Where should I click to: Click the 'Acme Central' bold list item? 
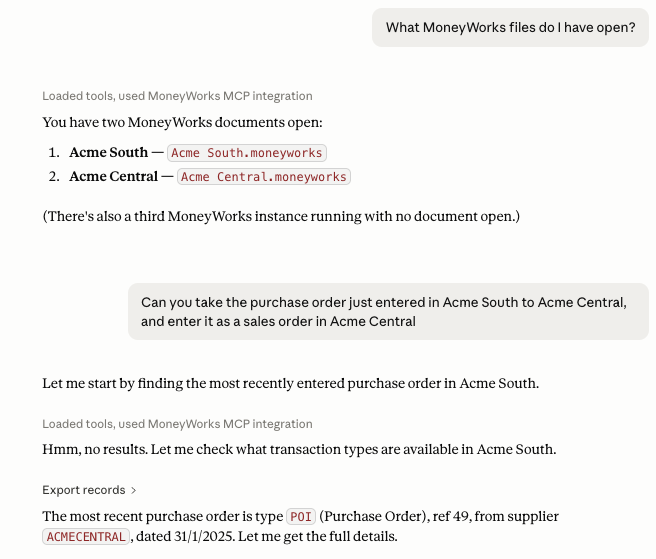114,176
